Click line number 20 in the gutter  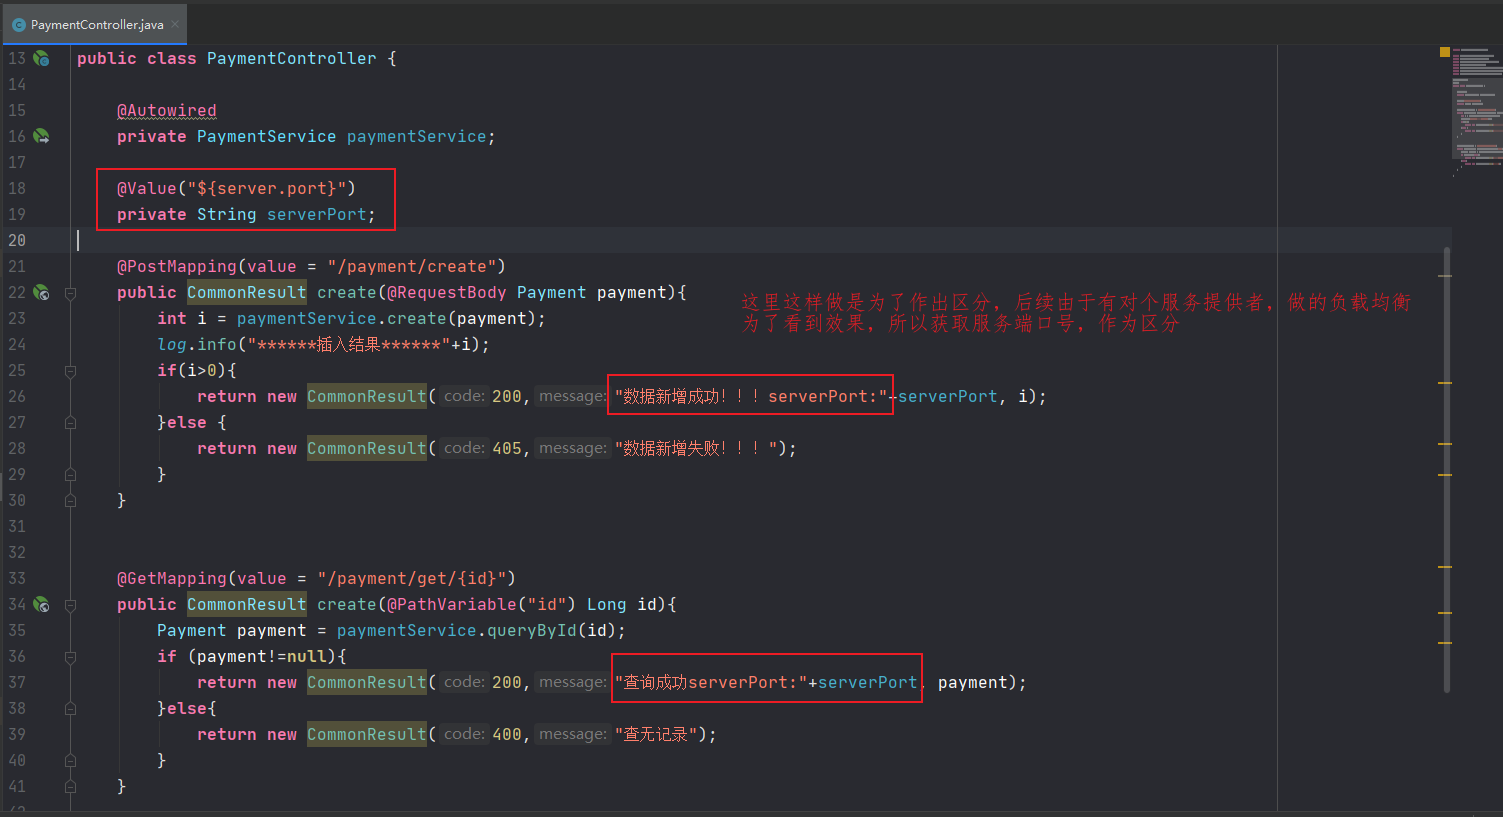pos(17,240)
